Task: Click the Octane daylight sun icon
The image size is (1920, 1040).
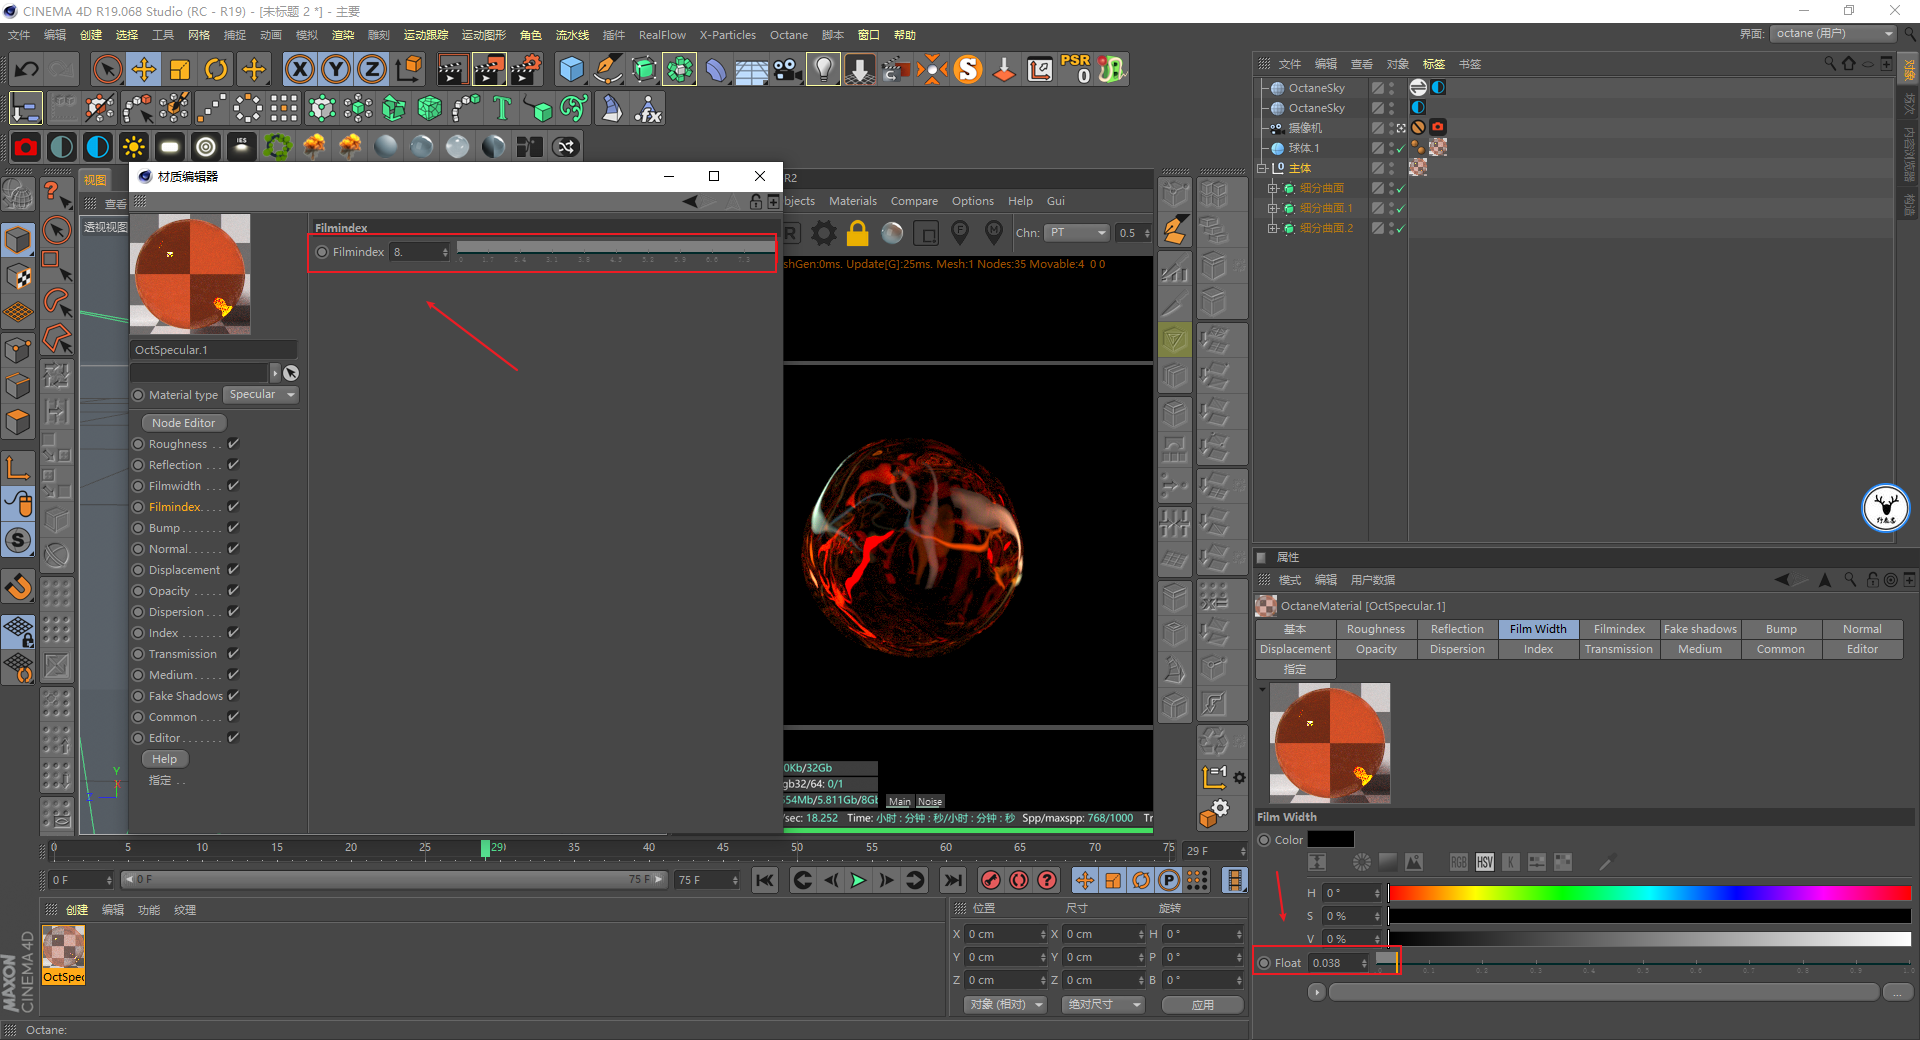Action: click(133, 147)
